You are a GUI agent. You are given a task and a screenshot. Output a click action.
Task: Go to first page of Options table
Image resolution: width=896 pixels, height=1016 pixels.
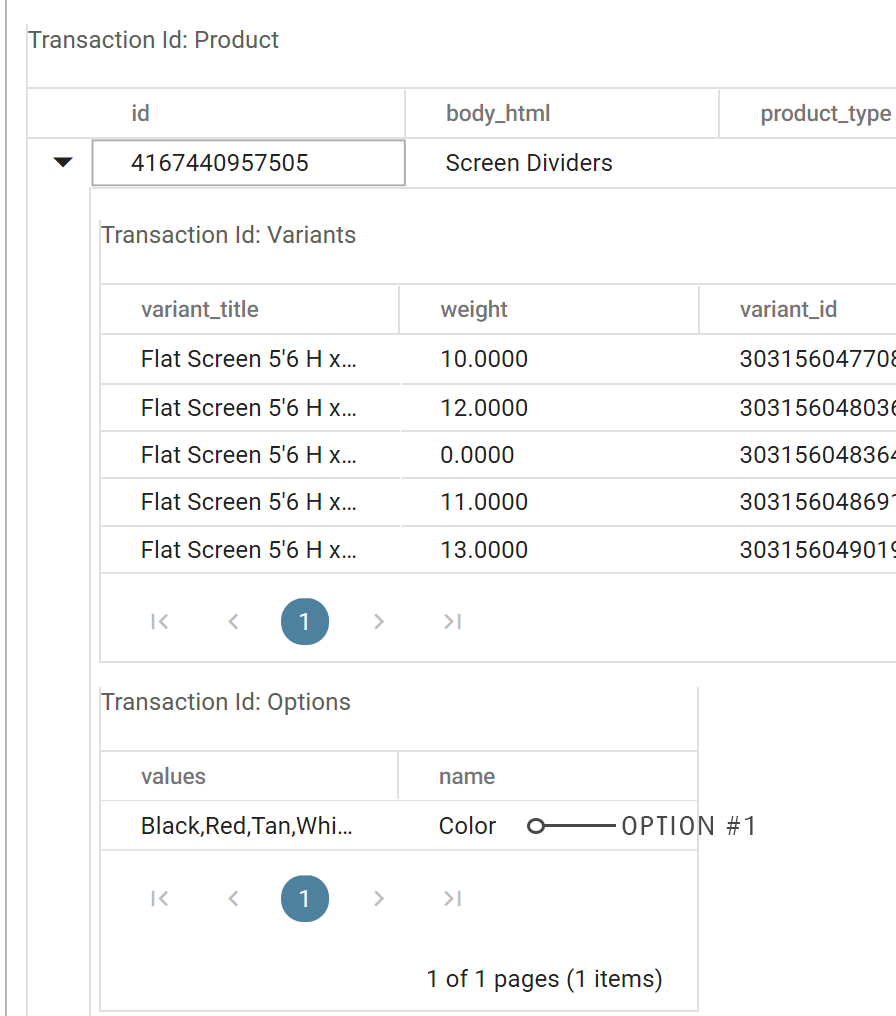[x=159, y=898]
